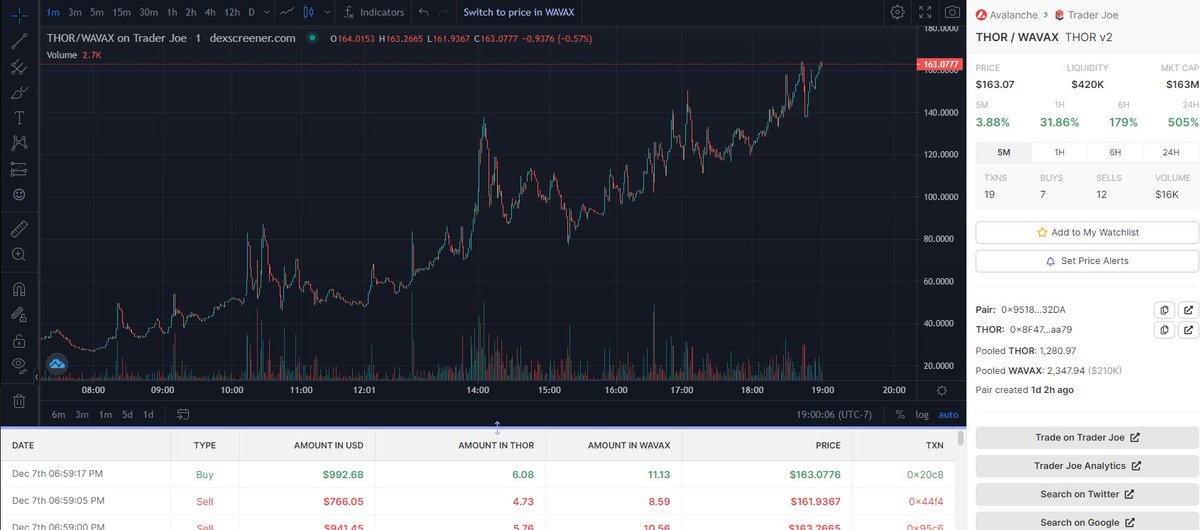Select the line chart style icon
Image resolution: width=1200 pixels, height=530 pixels.
pyautogui.click(x=287, y=12)
